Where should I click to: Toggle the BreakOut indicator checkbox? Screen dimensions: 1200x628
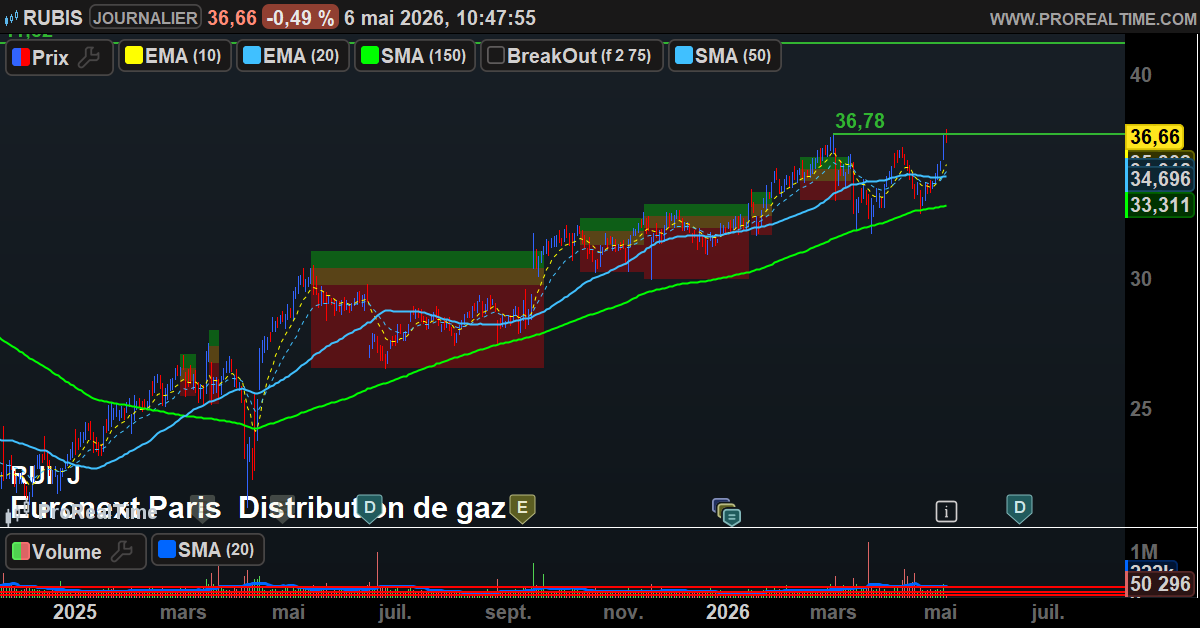point(495,56)
